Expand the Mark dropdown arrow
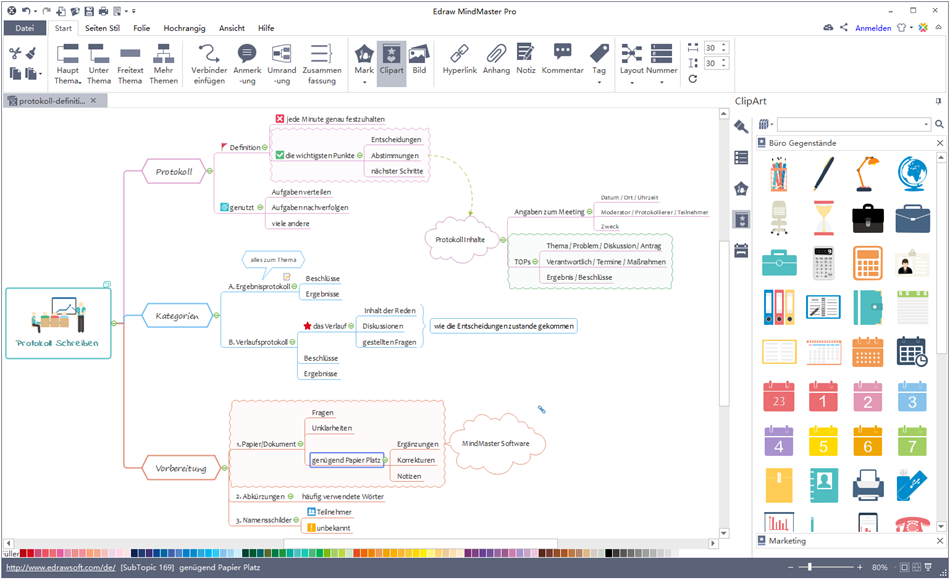 [x=364, y=82]
